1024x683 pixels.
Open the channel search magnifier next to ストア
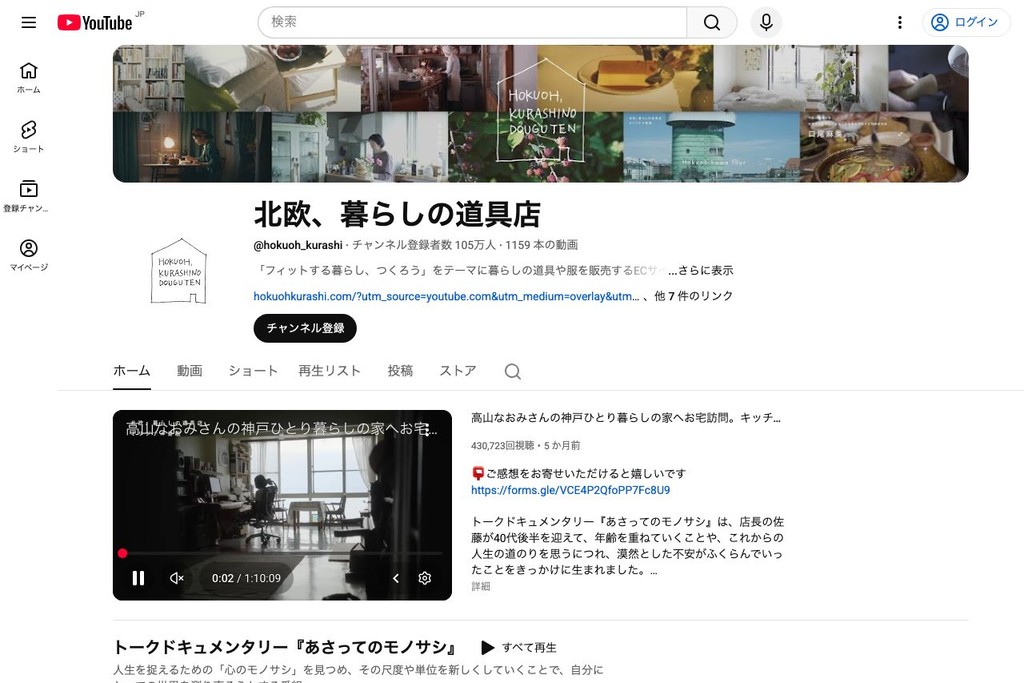tap(512, 371)
